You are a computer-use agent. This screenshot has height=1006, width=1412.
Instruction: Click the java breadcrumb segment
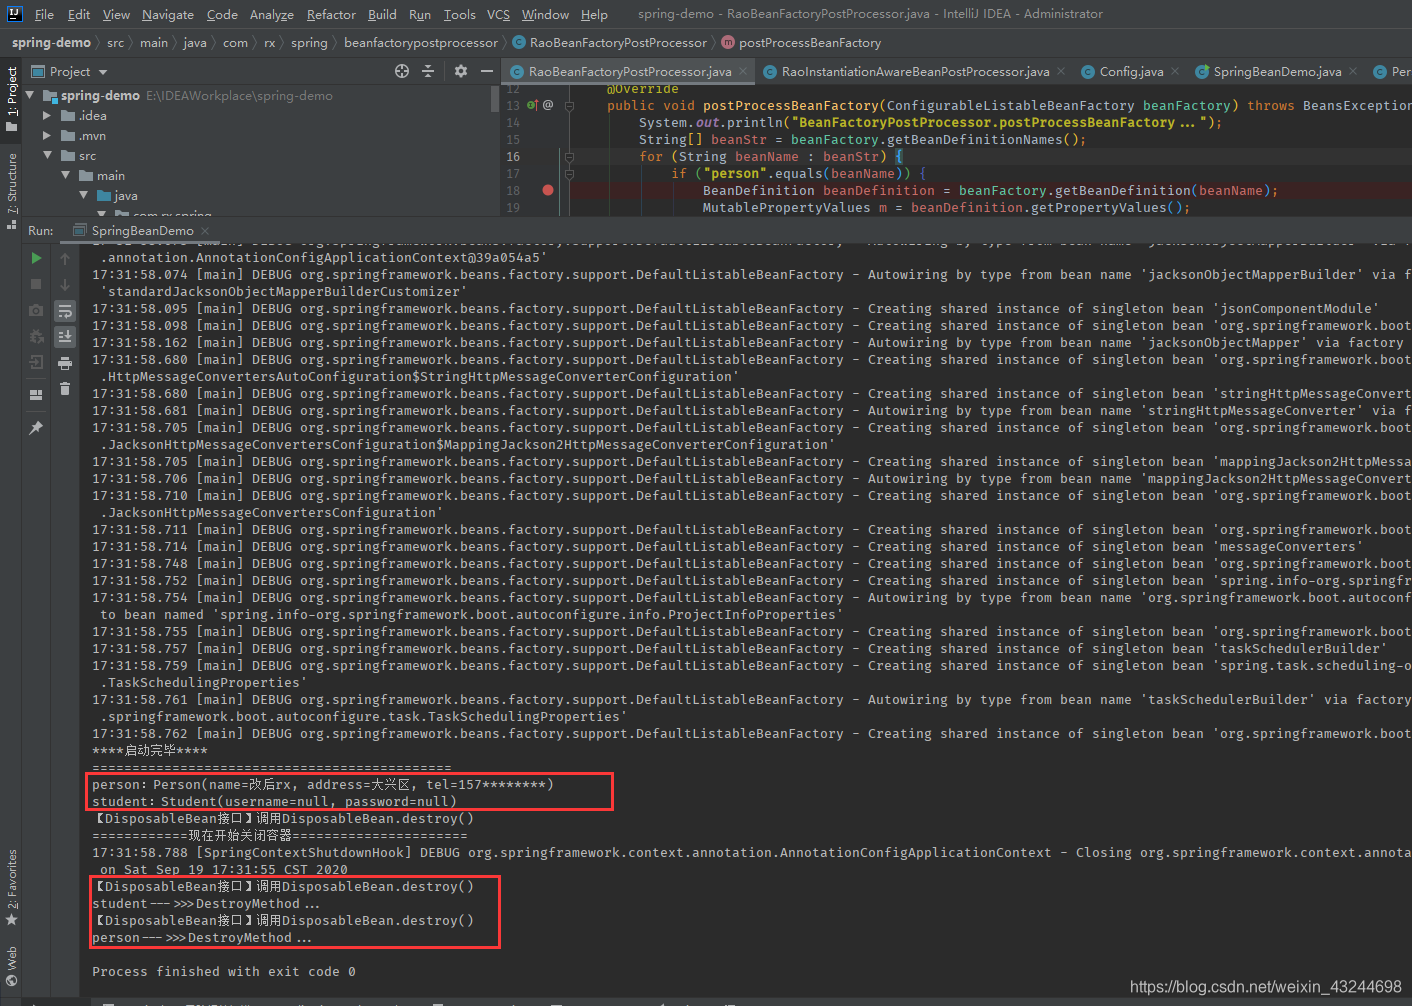pos(195,43)
